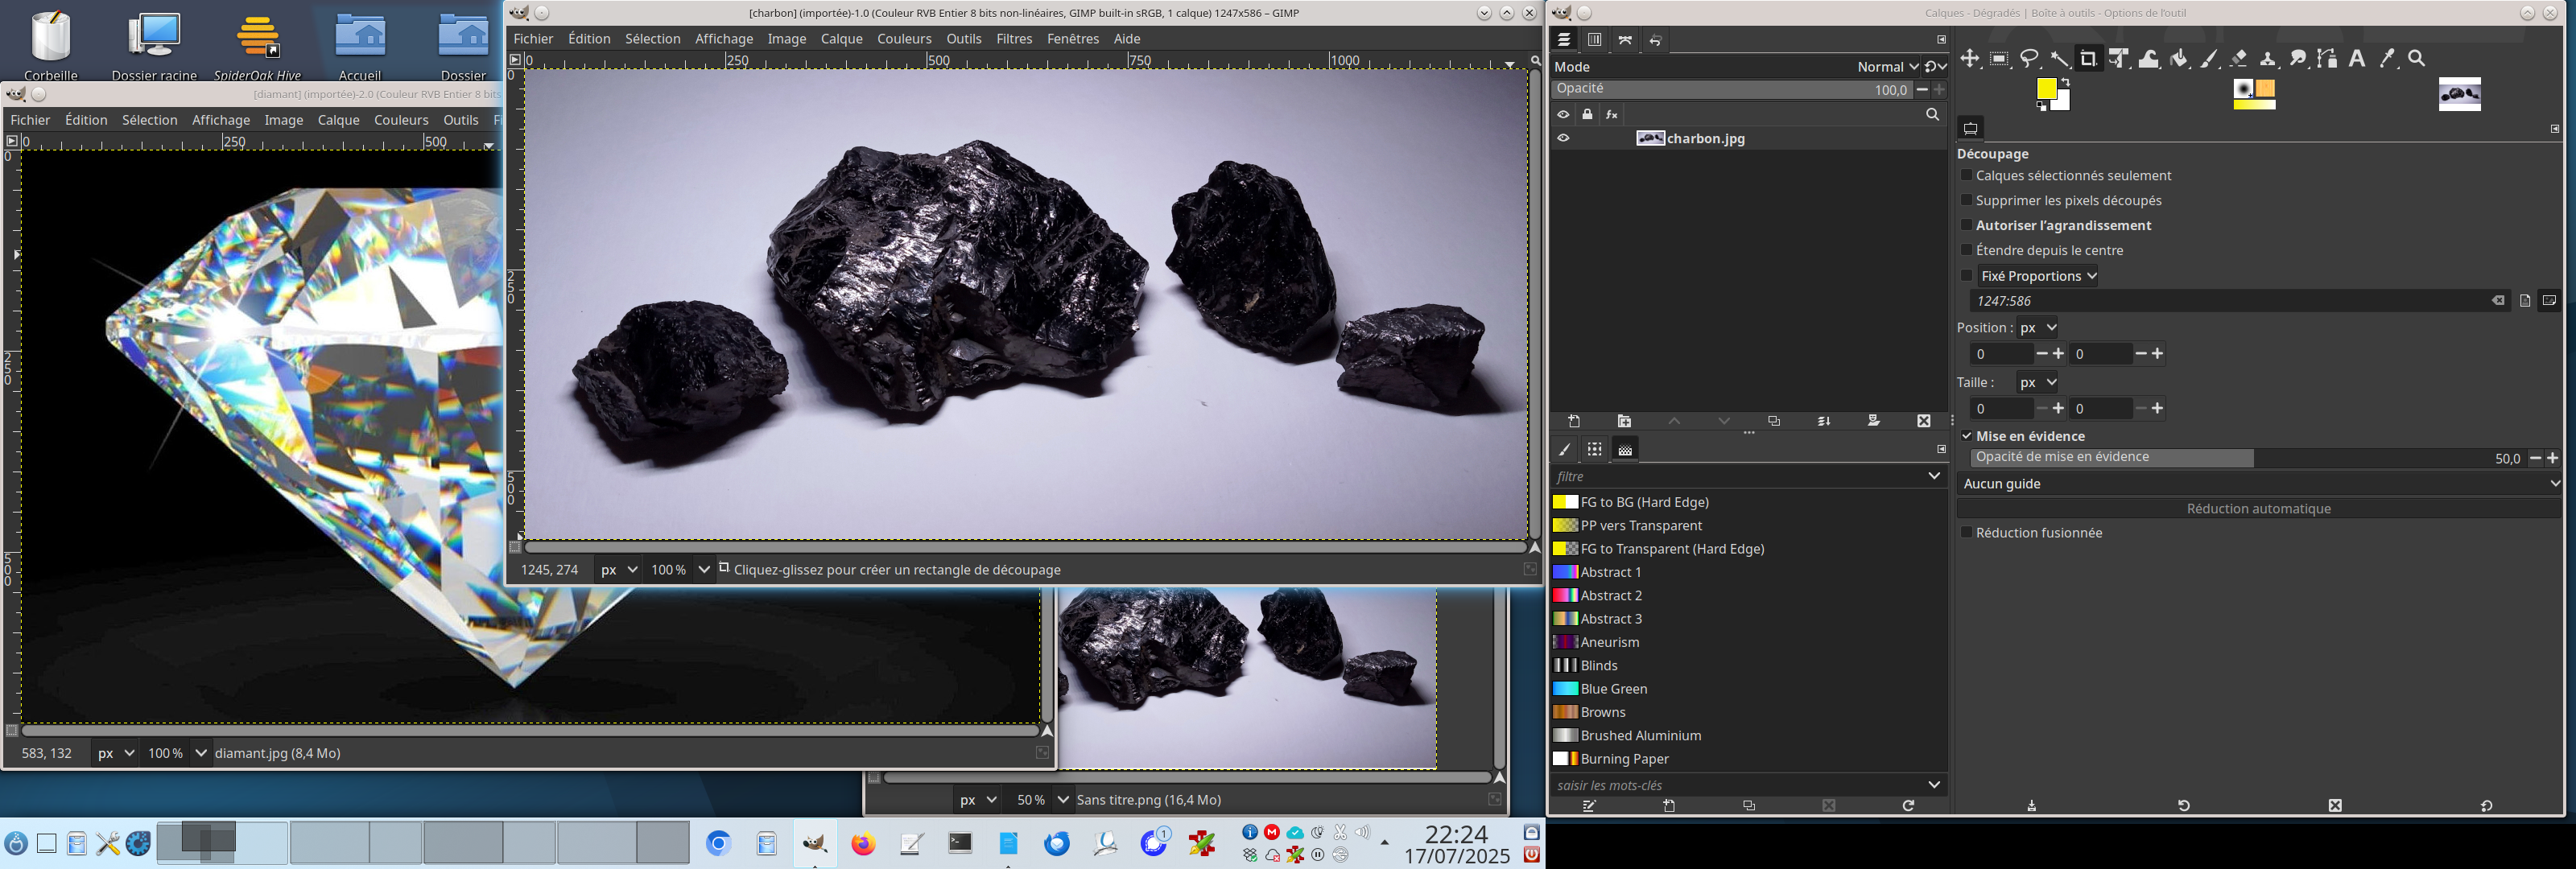This screenshot has width=2576, height=869.
Task: Select the Blue Green gradient
Action: (1613, 689)
